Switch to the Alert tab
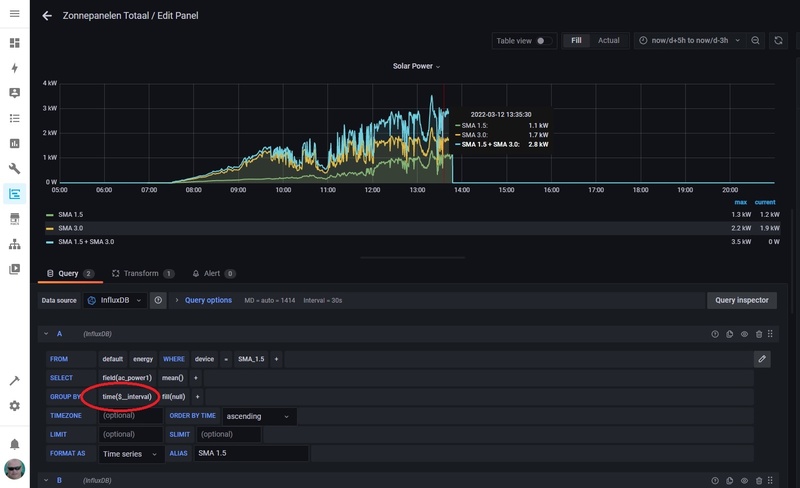 coord(213,273)
